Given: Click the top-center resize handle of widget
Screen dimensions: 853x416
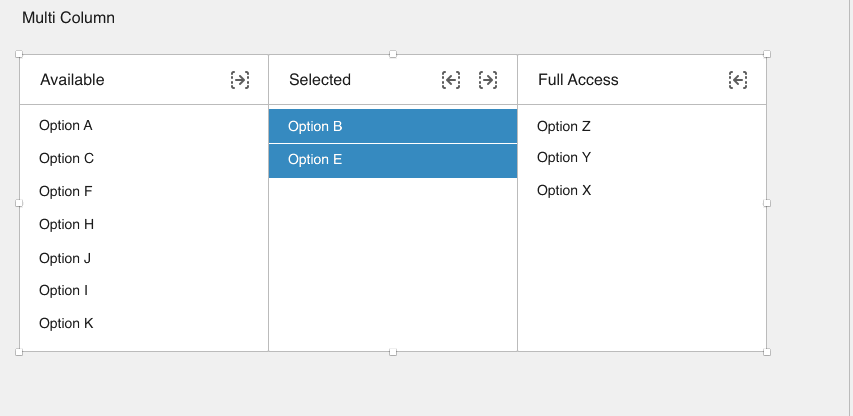Looking at the screenshot, I should click(x=393, y=54).
